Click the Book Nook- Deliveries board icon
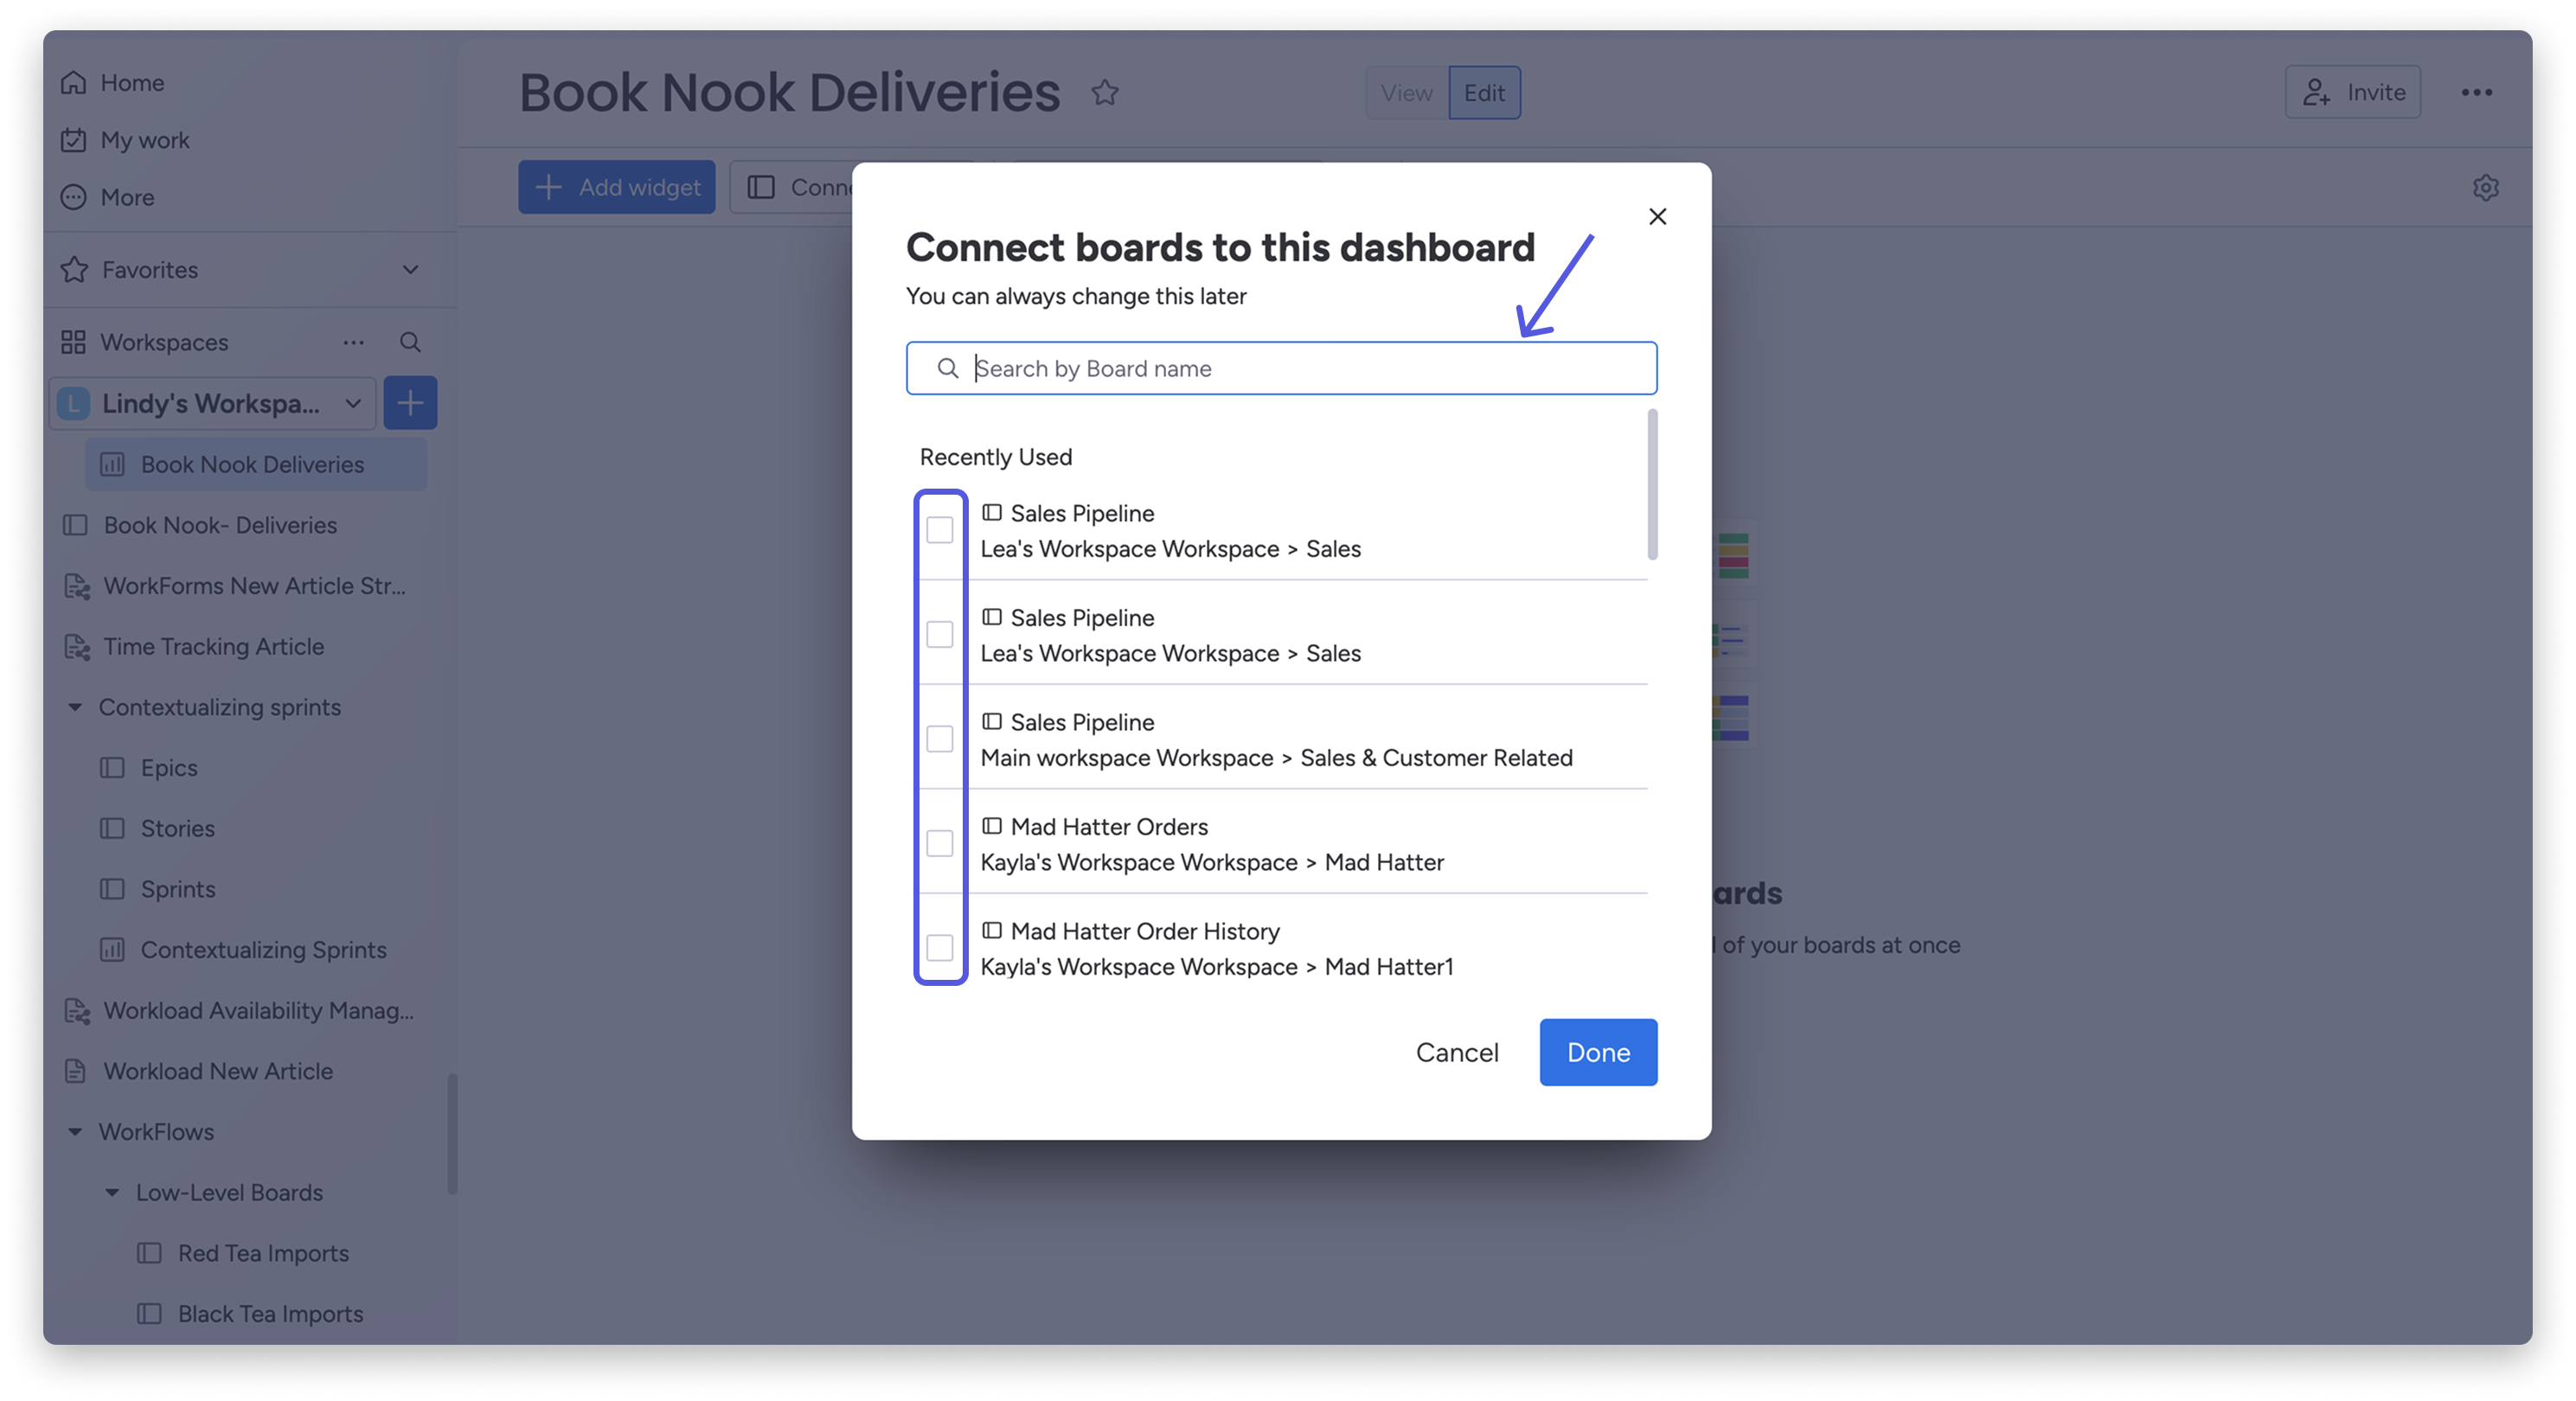The width and height of the screenshot is (2576, 1401). tap(75, 525)
